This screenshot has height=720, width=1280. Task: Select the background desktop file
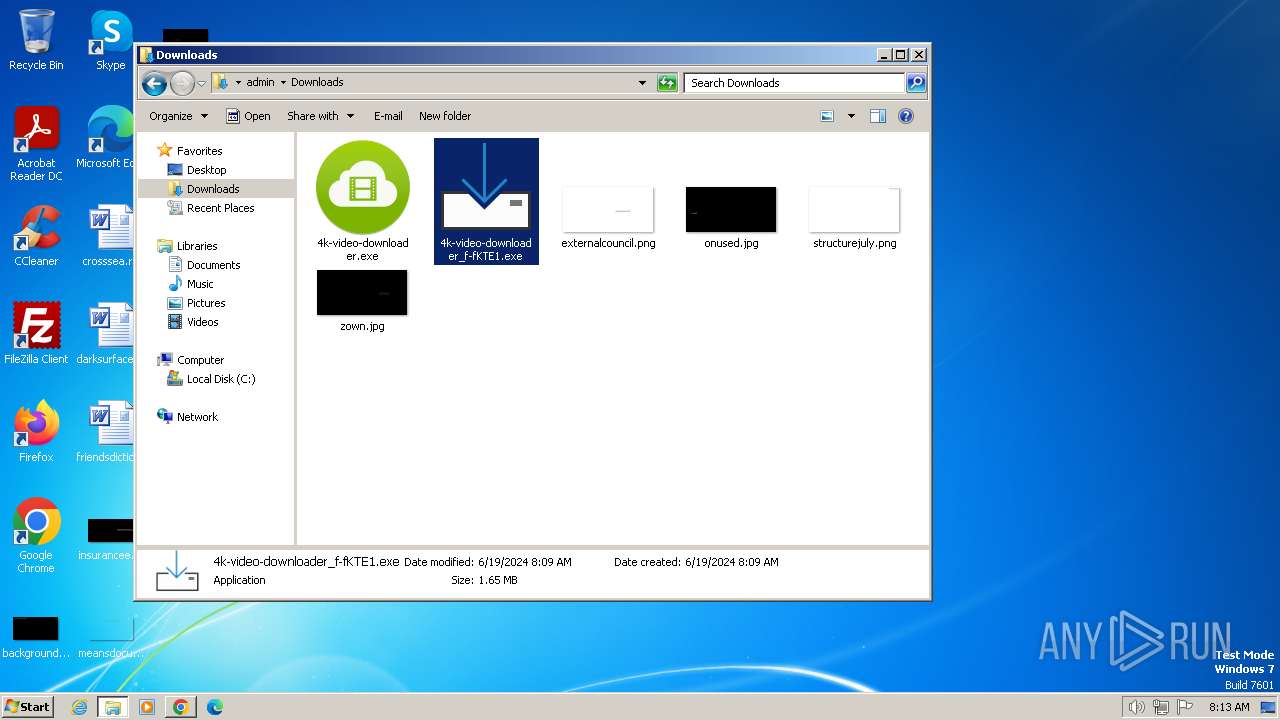click(36, 637)
